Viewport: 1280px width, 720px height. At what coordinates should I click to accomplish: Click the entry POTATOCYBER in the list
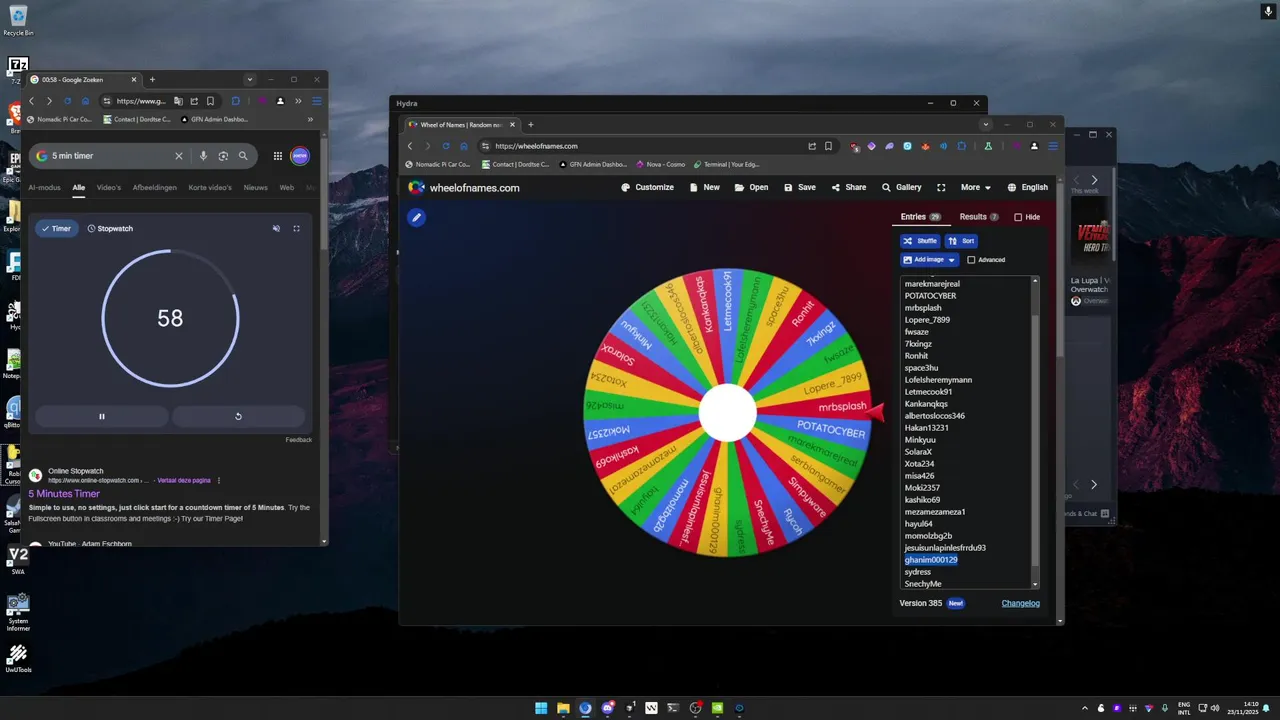(930, 296)
